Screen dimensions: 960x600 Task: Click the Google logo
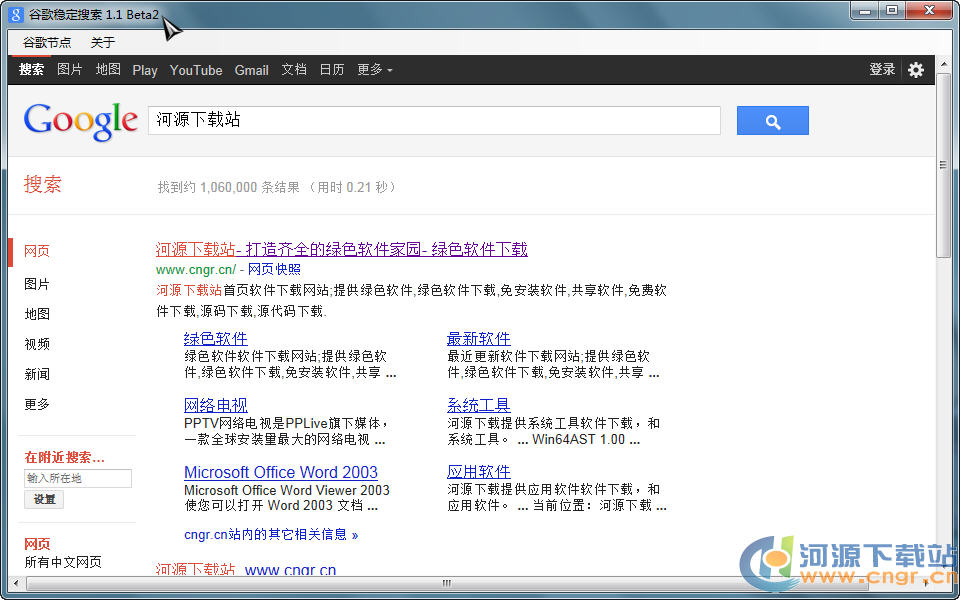click(80, 121)
